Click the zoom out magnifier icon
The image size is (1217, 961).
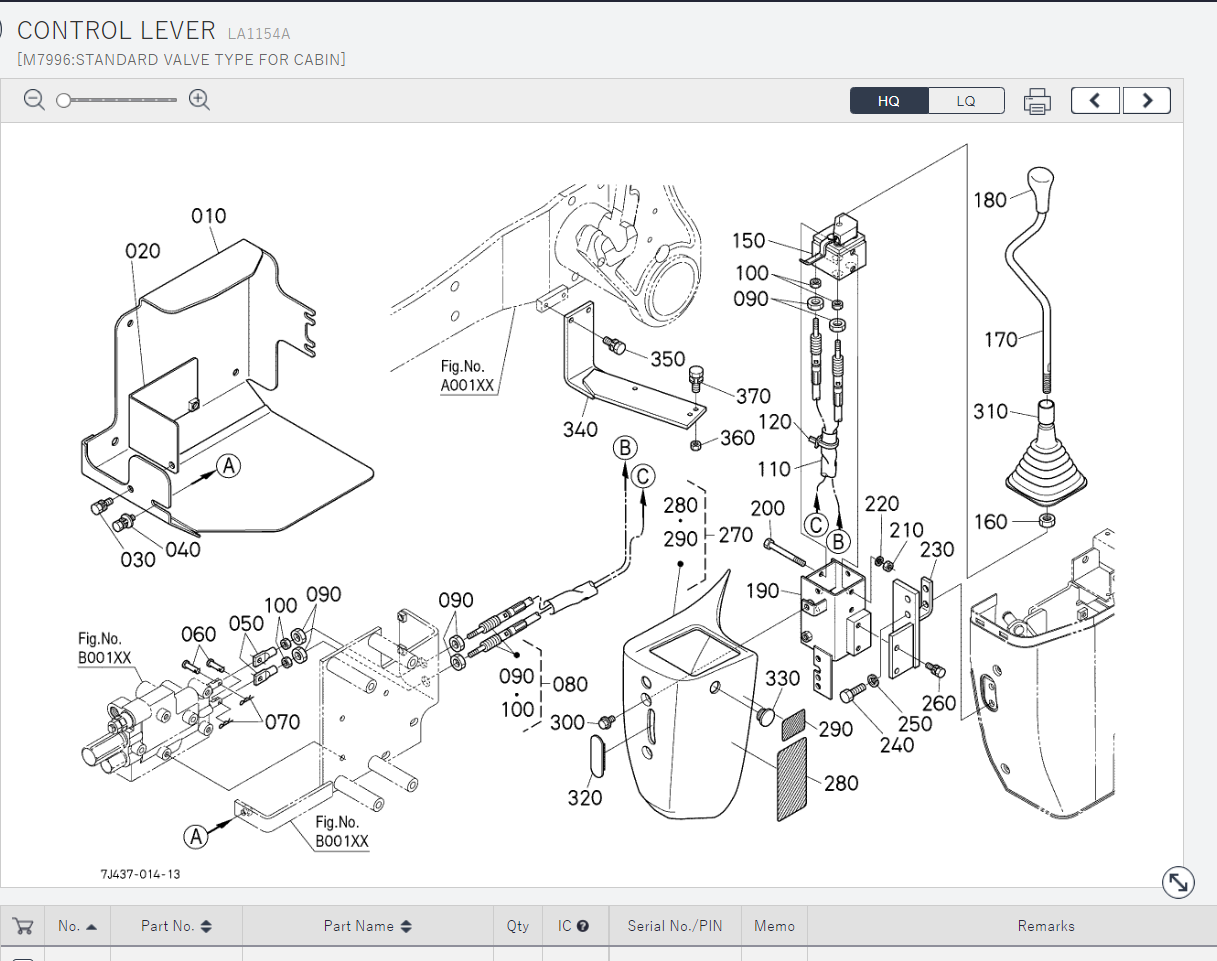[x=35, y=100]
